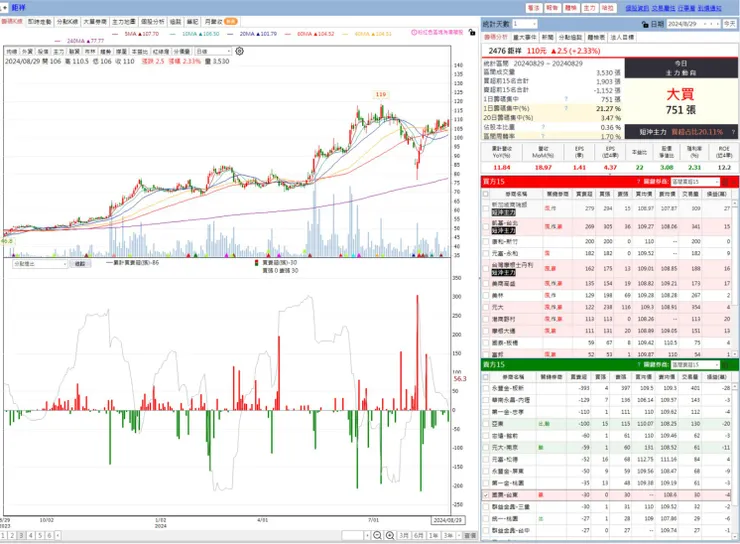Image resolution: width=740 pixels, height=544 pixels.
Task: Click help icon beside 佔股本比重
Action: point(543,127)
